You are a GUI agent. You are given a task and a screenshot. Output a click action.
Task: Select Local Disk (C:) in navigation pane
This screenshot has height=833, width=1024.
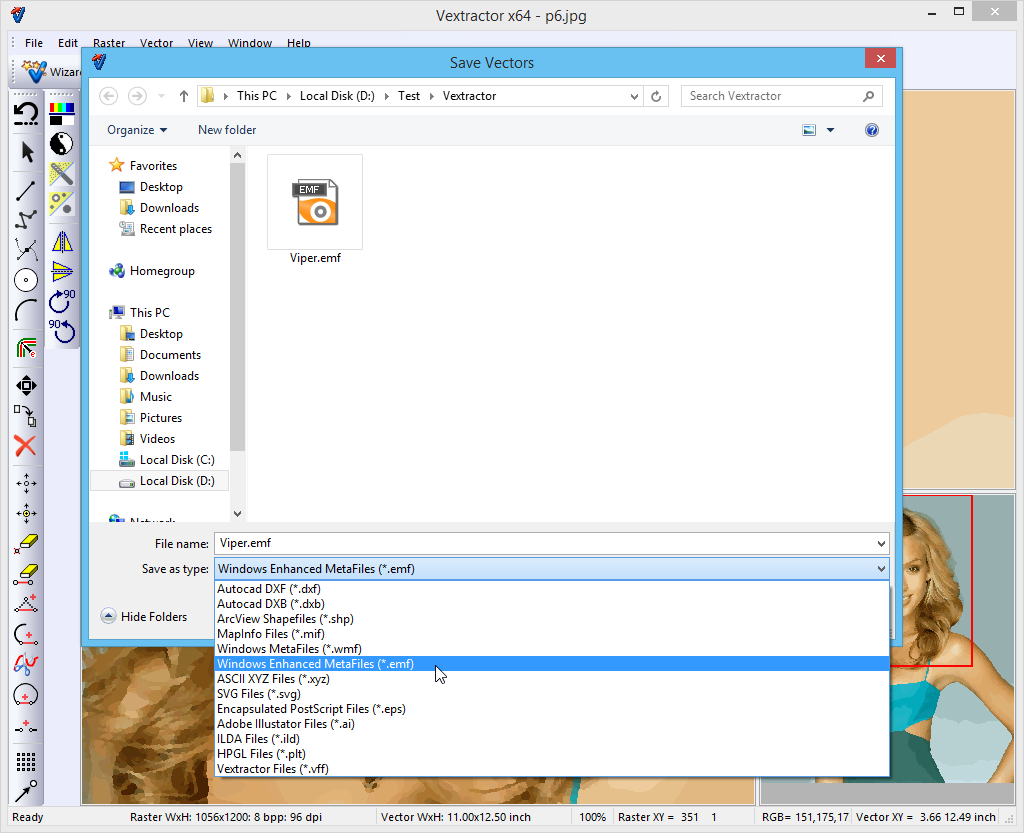click(176, 460)
